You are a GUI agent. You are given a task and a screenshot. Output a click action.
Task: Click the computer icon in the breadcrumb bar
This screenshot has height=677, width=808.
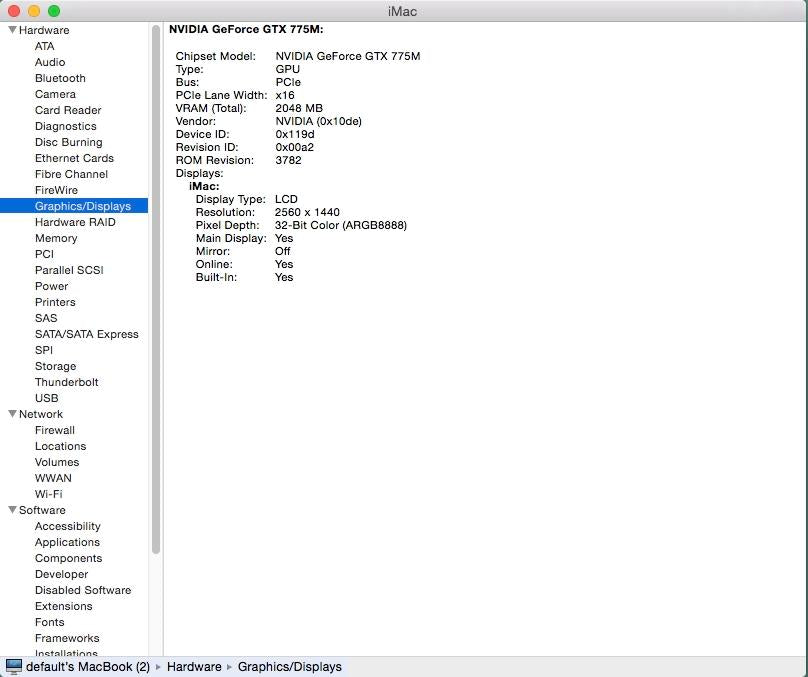pos(15,666)
